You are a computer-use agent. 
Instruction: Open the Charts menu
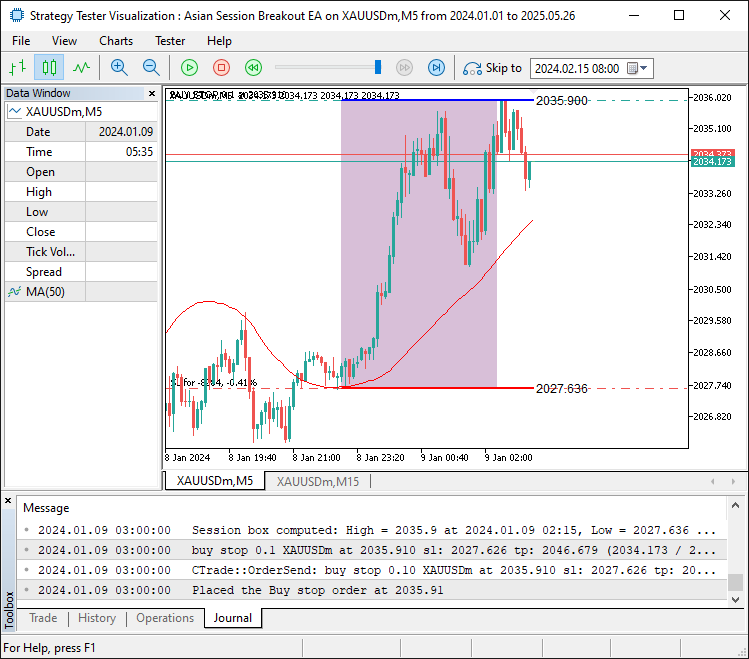[x=116, y=41]
